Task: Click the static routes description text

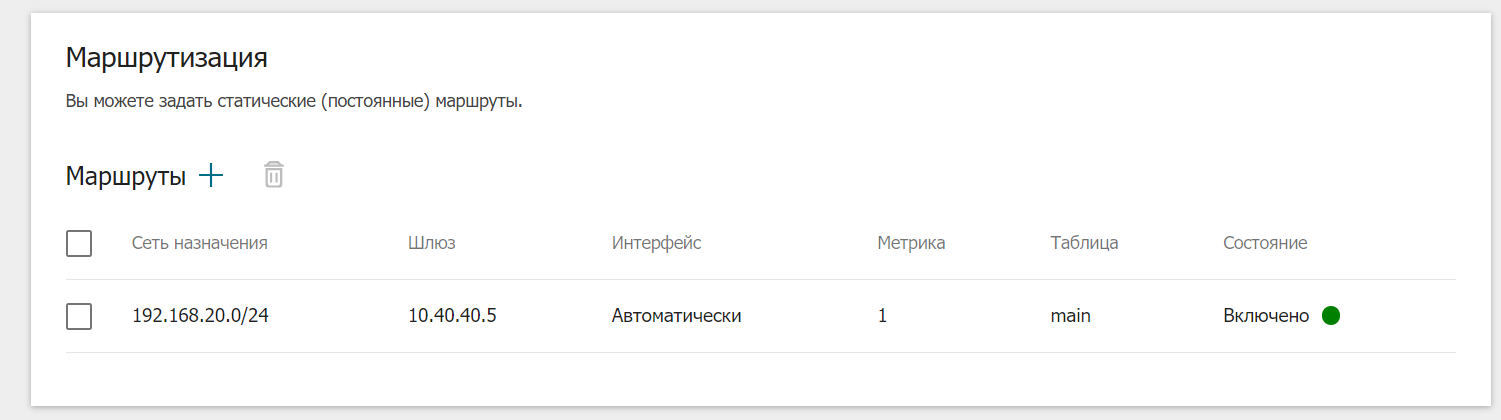Action: 295,102
